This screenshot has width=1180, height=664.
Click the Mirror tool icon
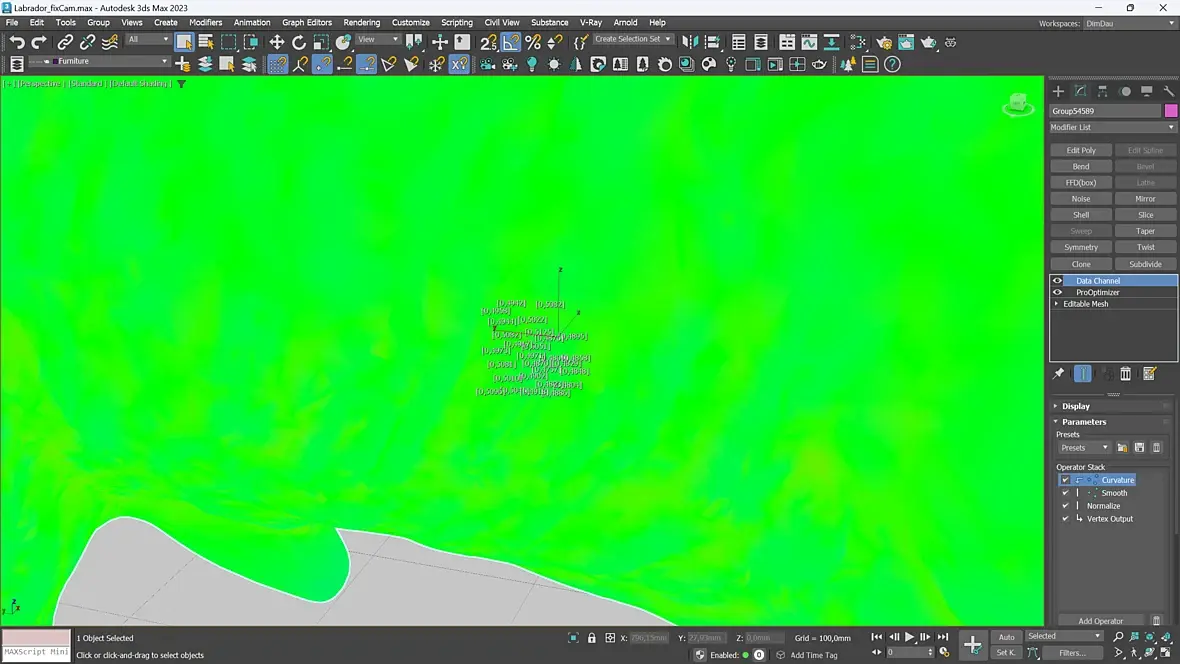coord(689,42)
